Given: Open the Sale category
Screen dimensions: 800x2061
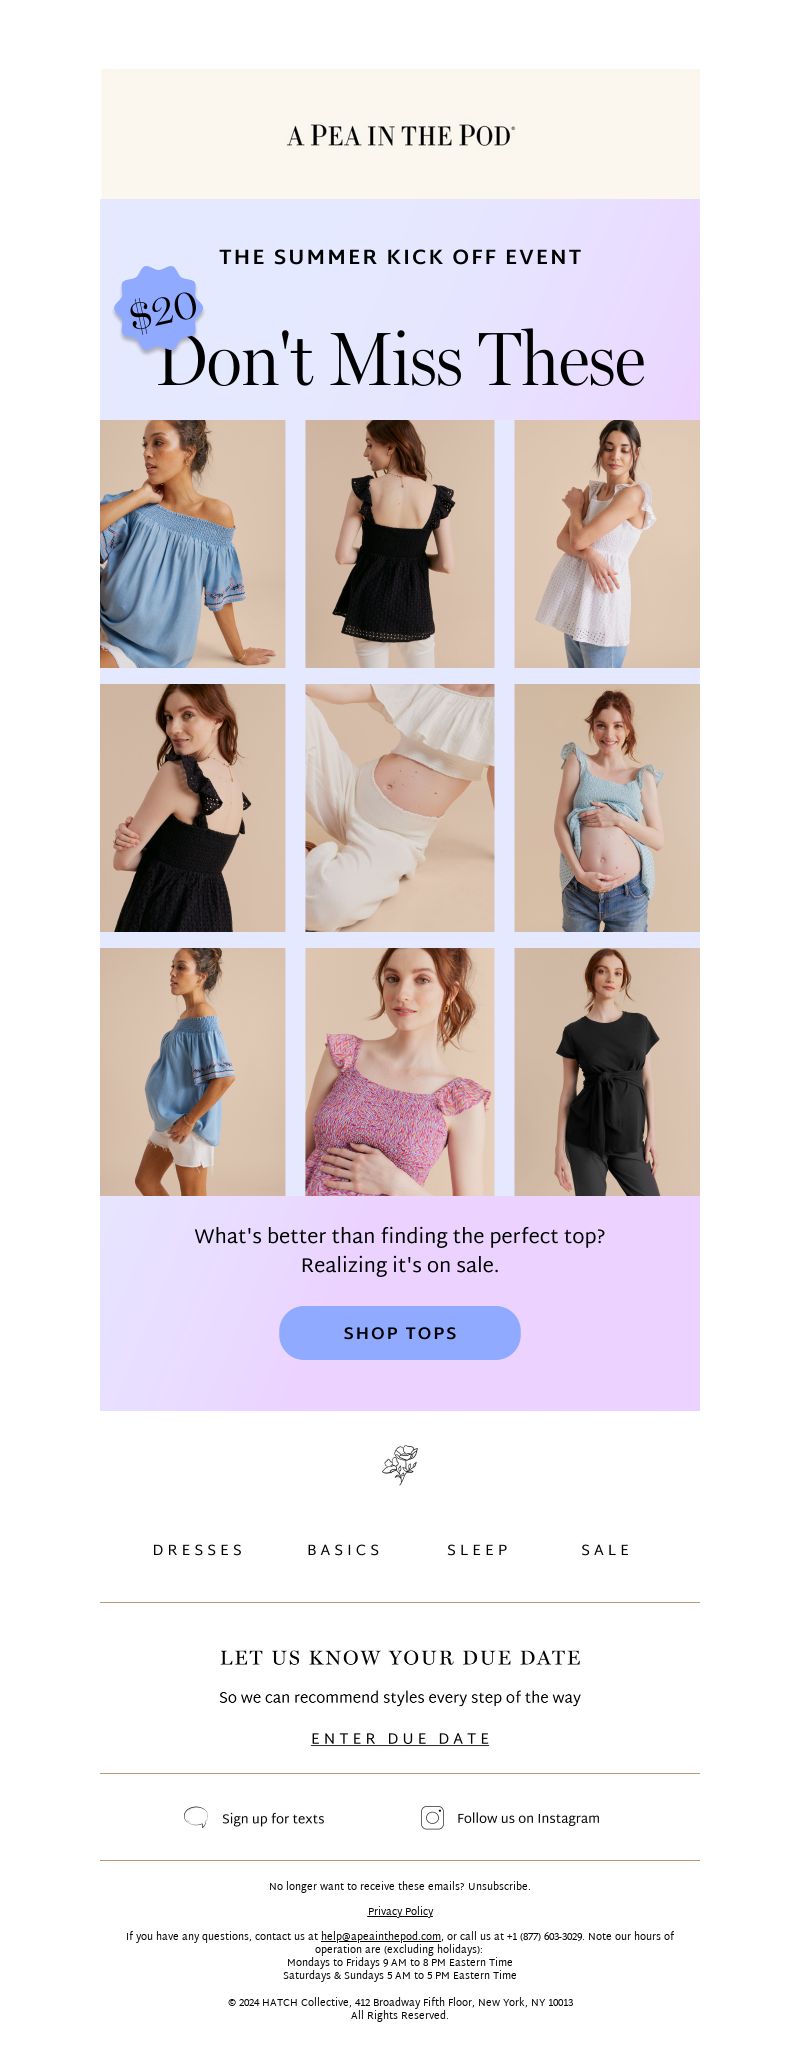Looking at the screenshot, I should (606, 1550).
